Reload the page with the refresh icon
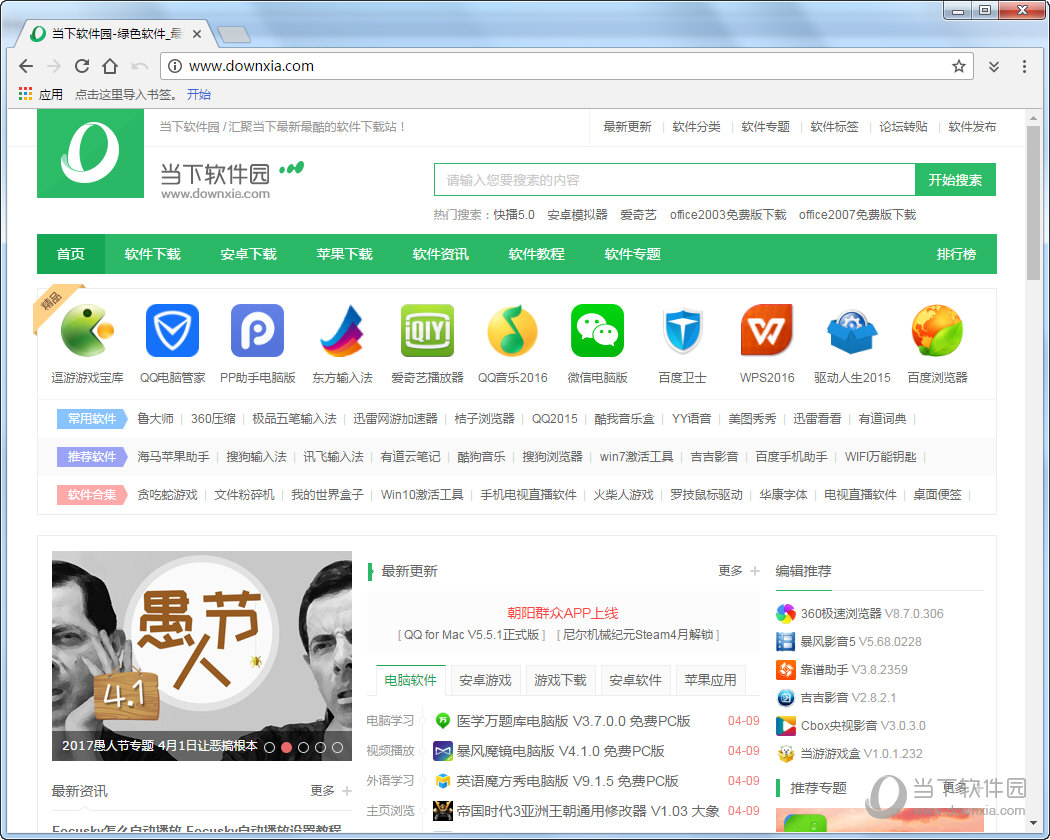 (x=82, y=66)
